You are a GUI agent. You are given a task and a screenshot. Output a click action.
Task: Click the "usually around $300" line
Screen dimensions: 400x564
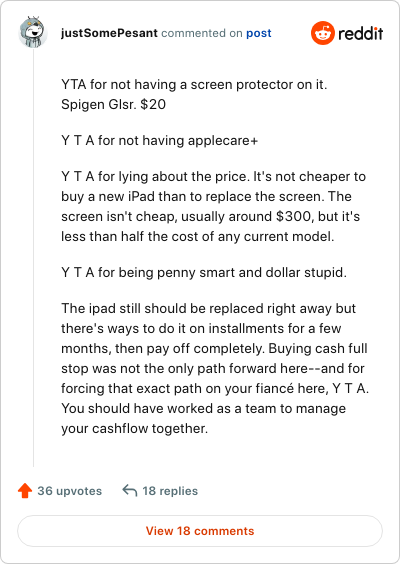pyautogui.click(x=210, y=217)
